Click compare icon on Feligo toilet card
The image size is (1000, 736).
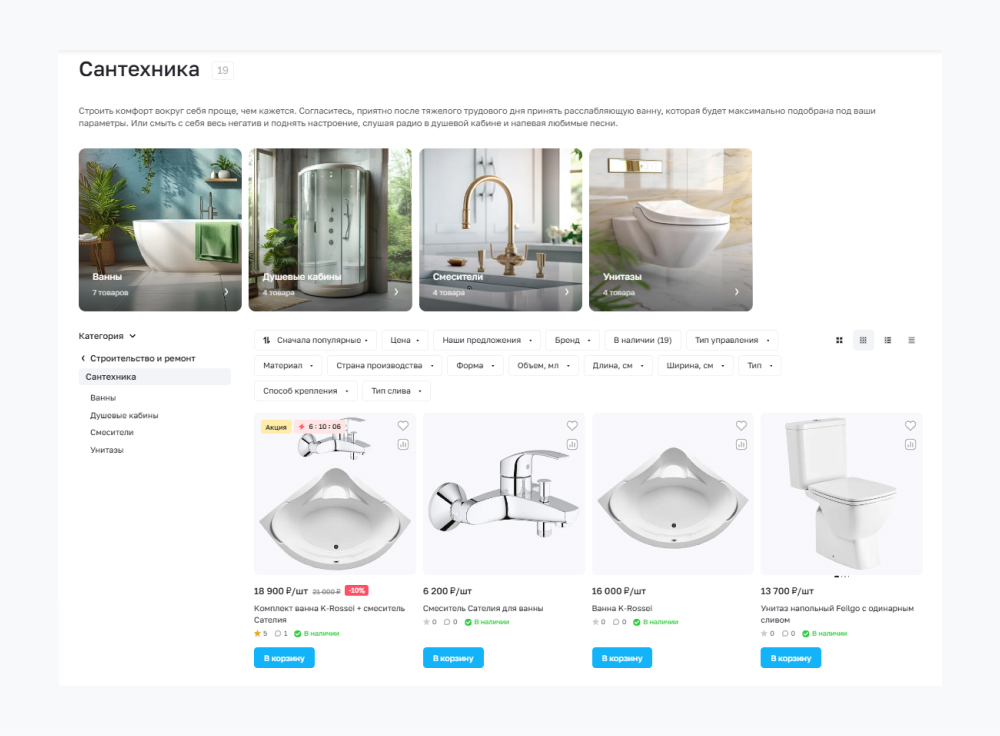(x=910, y=445)
